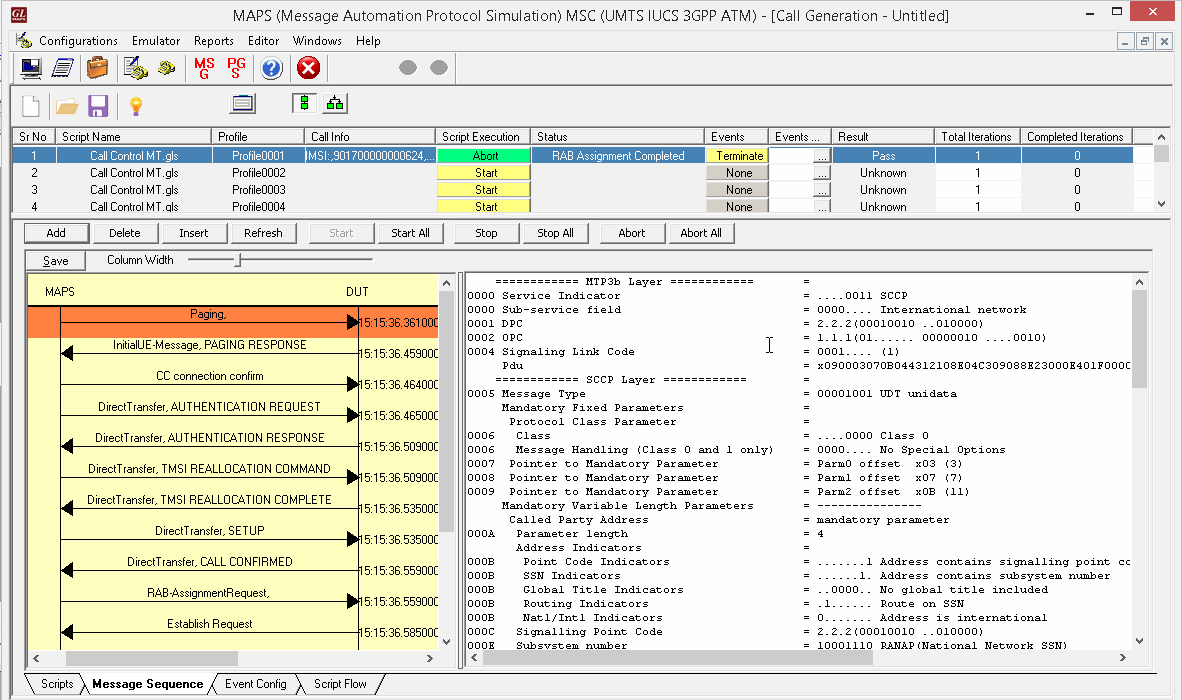1182x700 pixels.
Task: Open the Editor menu
Action: click(x=263, y=41)
